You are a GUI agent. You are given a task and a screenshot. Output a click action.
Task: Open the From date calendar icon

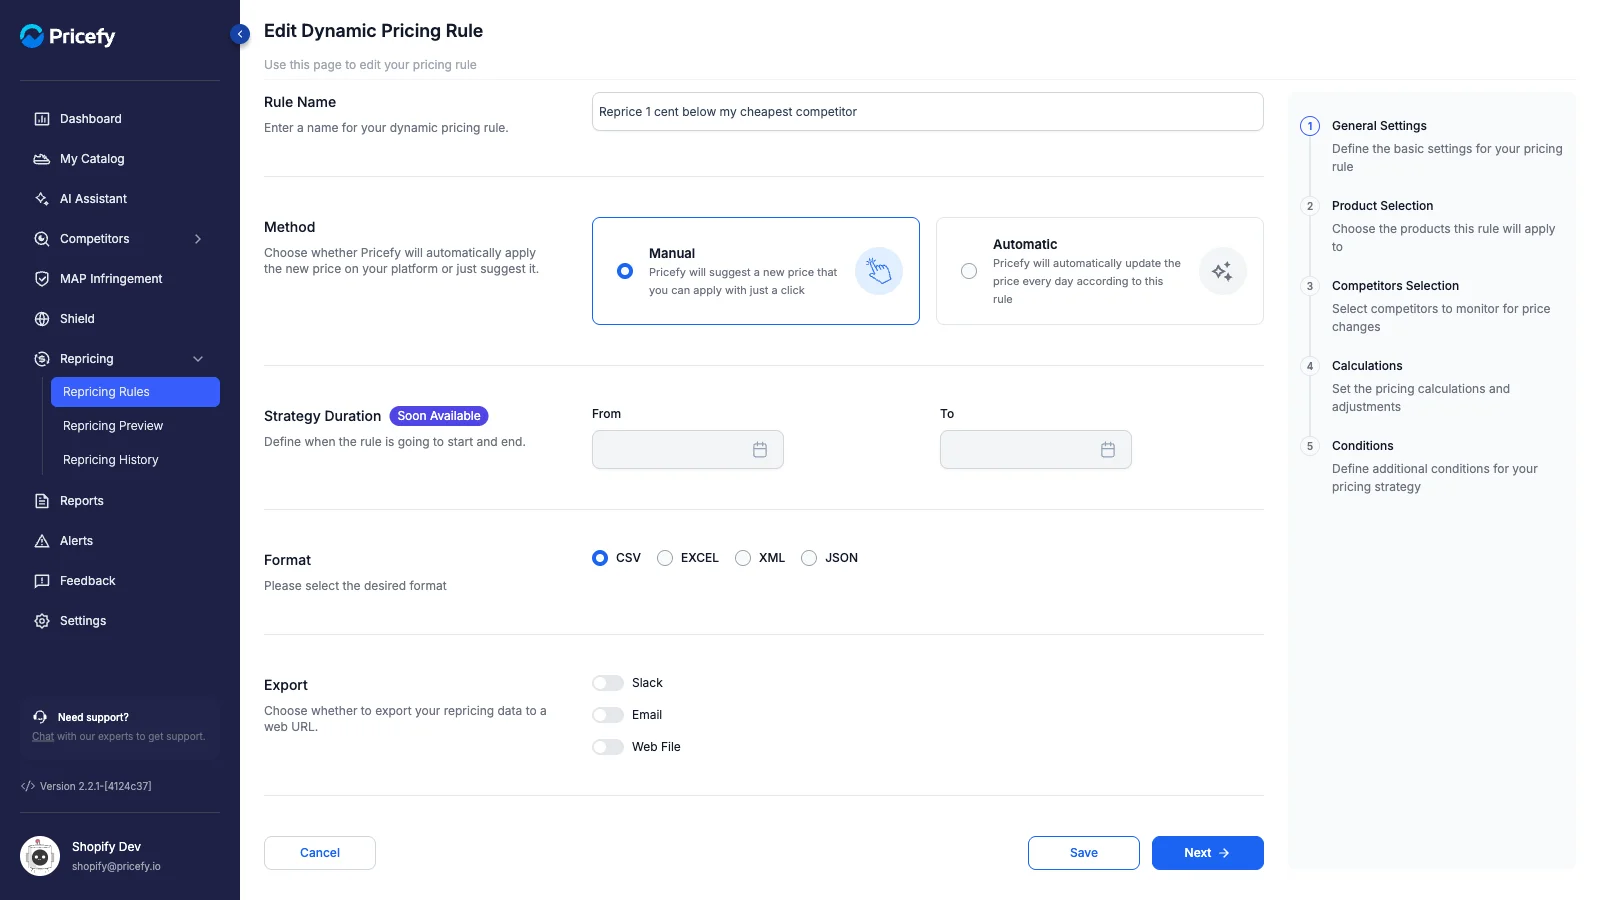click(760, 450)
